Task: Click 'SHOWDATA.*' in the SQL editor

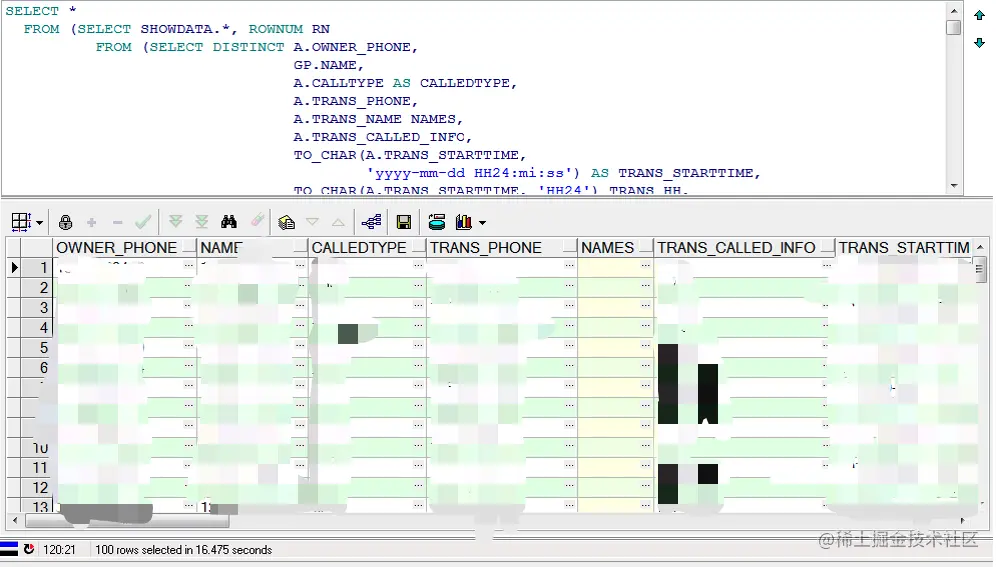Action: pyautogui.click(x=185, y=29)
